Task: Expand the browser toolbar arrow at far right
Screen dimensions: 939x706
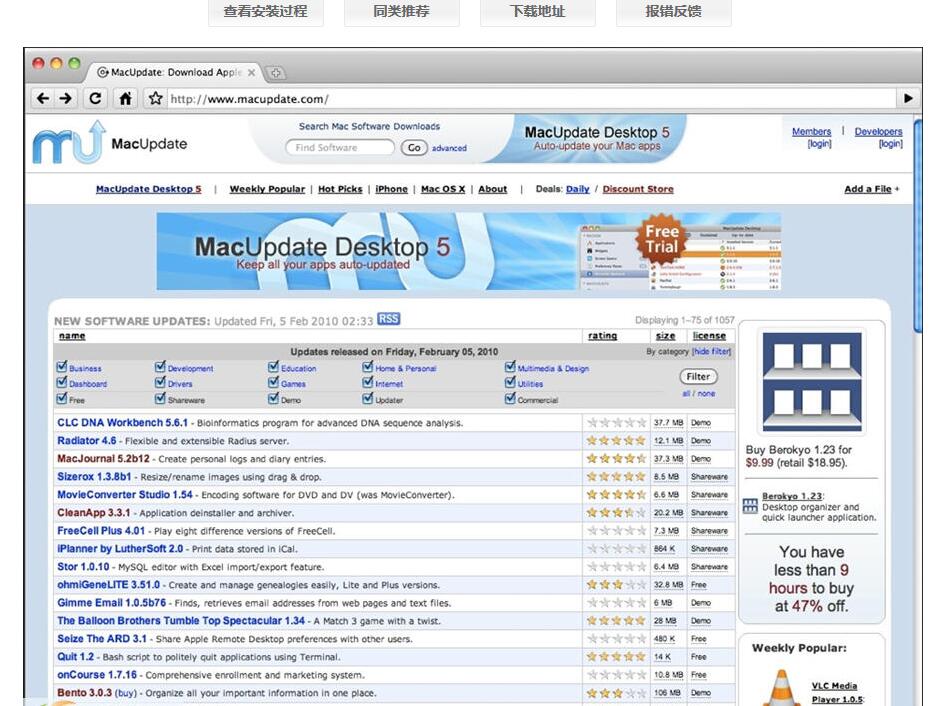Action: [908, 98]
